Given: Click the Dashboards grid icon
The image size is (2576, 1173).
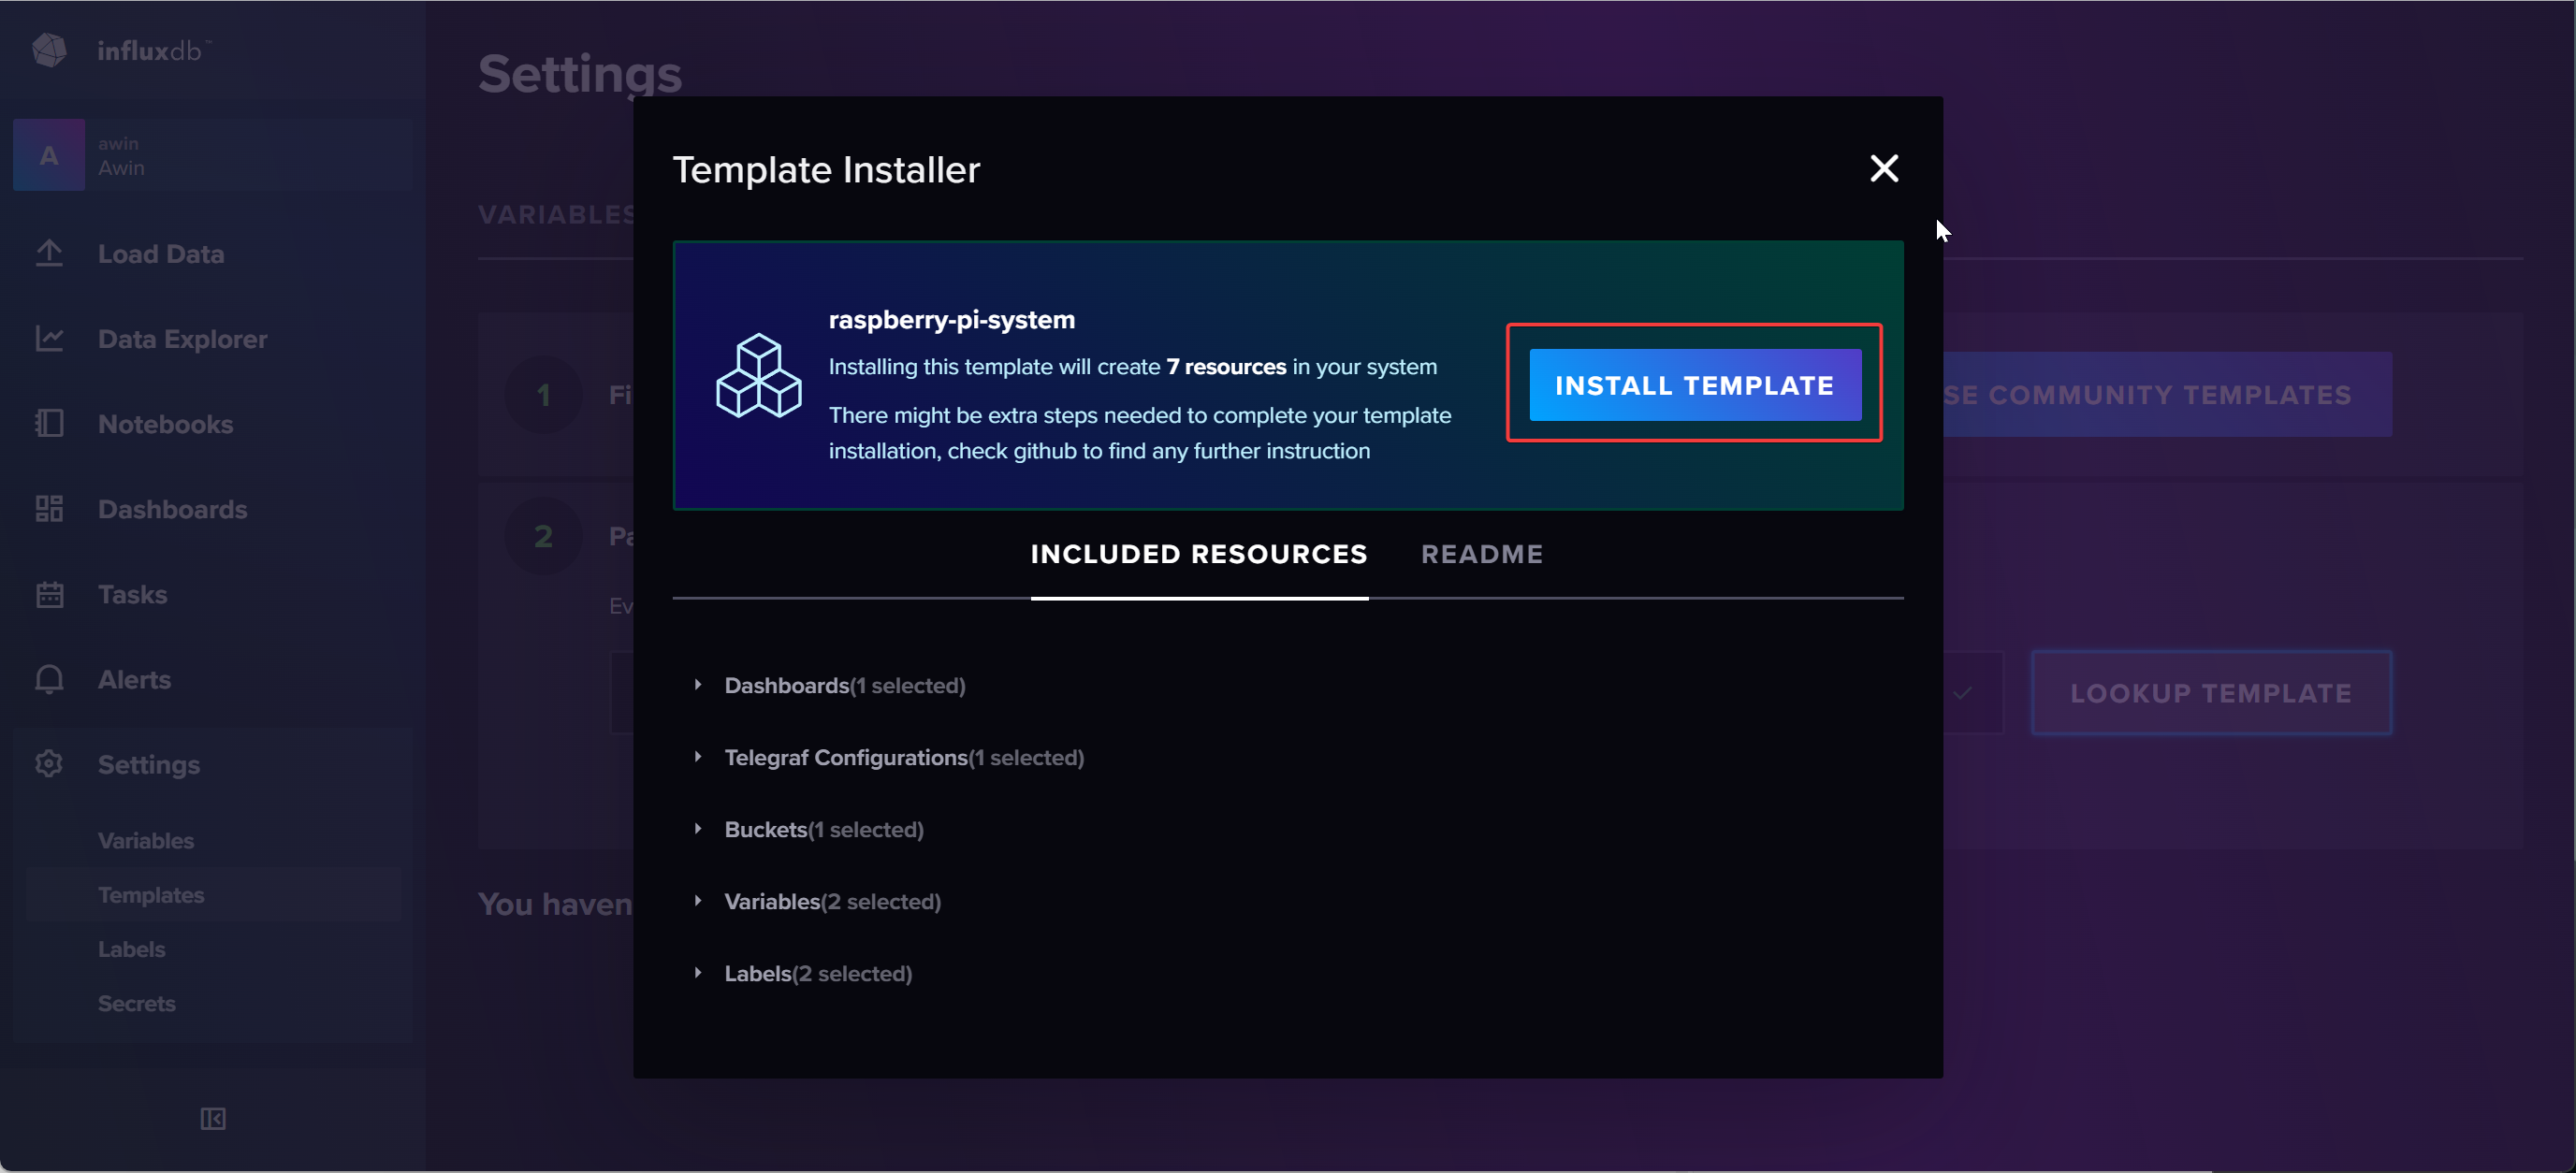Looking at the screenshot, I should point(49,509).
